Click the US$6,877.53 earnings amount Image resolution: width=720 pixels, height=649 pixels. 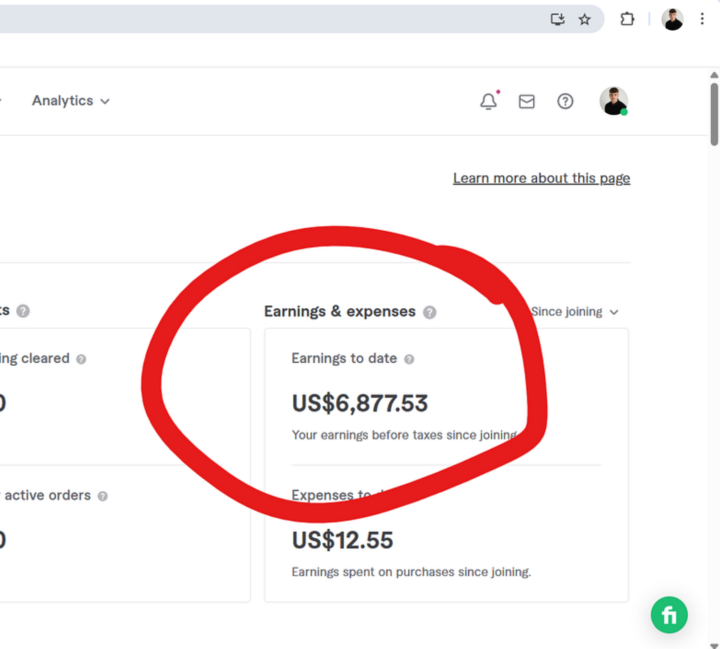[x=360, y=403]
